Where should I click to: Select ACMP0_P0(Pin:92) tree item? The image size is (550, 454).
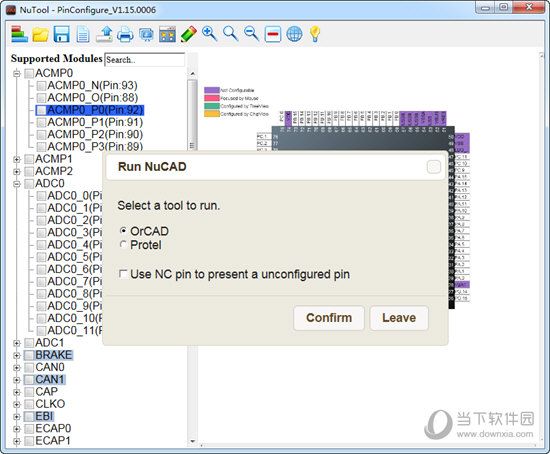pos(95,110)
